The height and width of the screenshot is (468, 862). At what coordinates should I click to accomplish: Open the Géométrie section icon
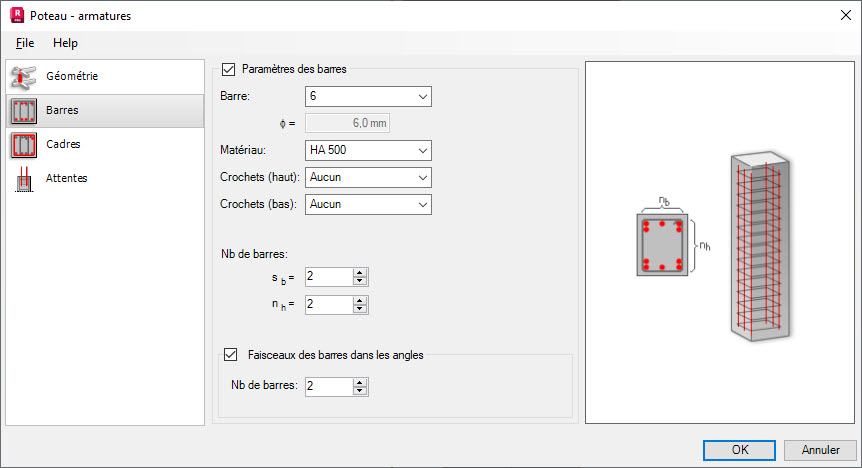pyautogui.click(x=24, y=77)
